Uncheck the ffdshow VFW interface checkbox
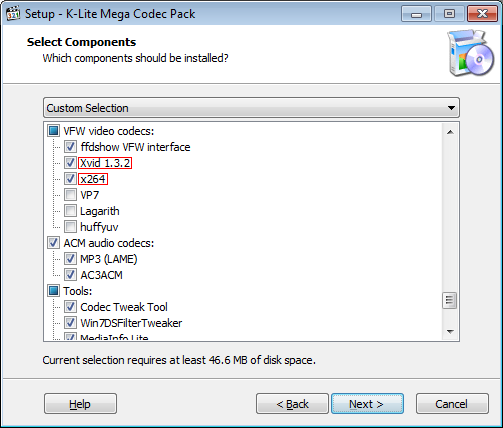This screenshot has width=503, height=428. (x=70, y=147)
